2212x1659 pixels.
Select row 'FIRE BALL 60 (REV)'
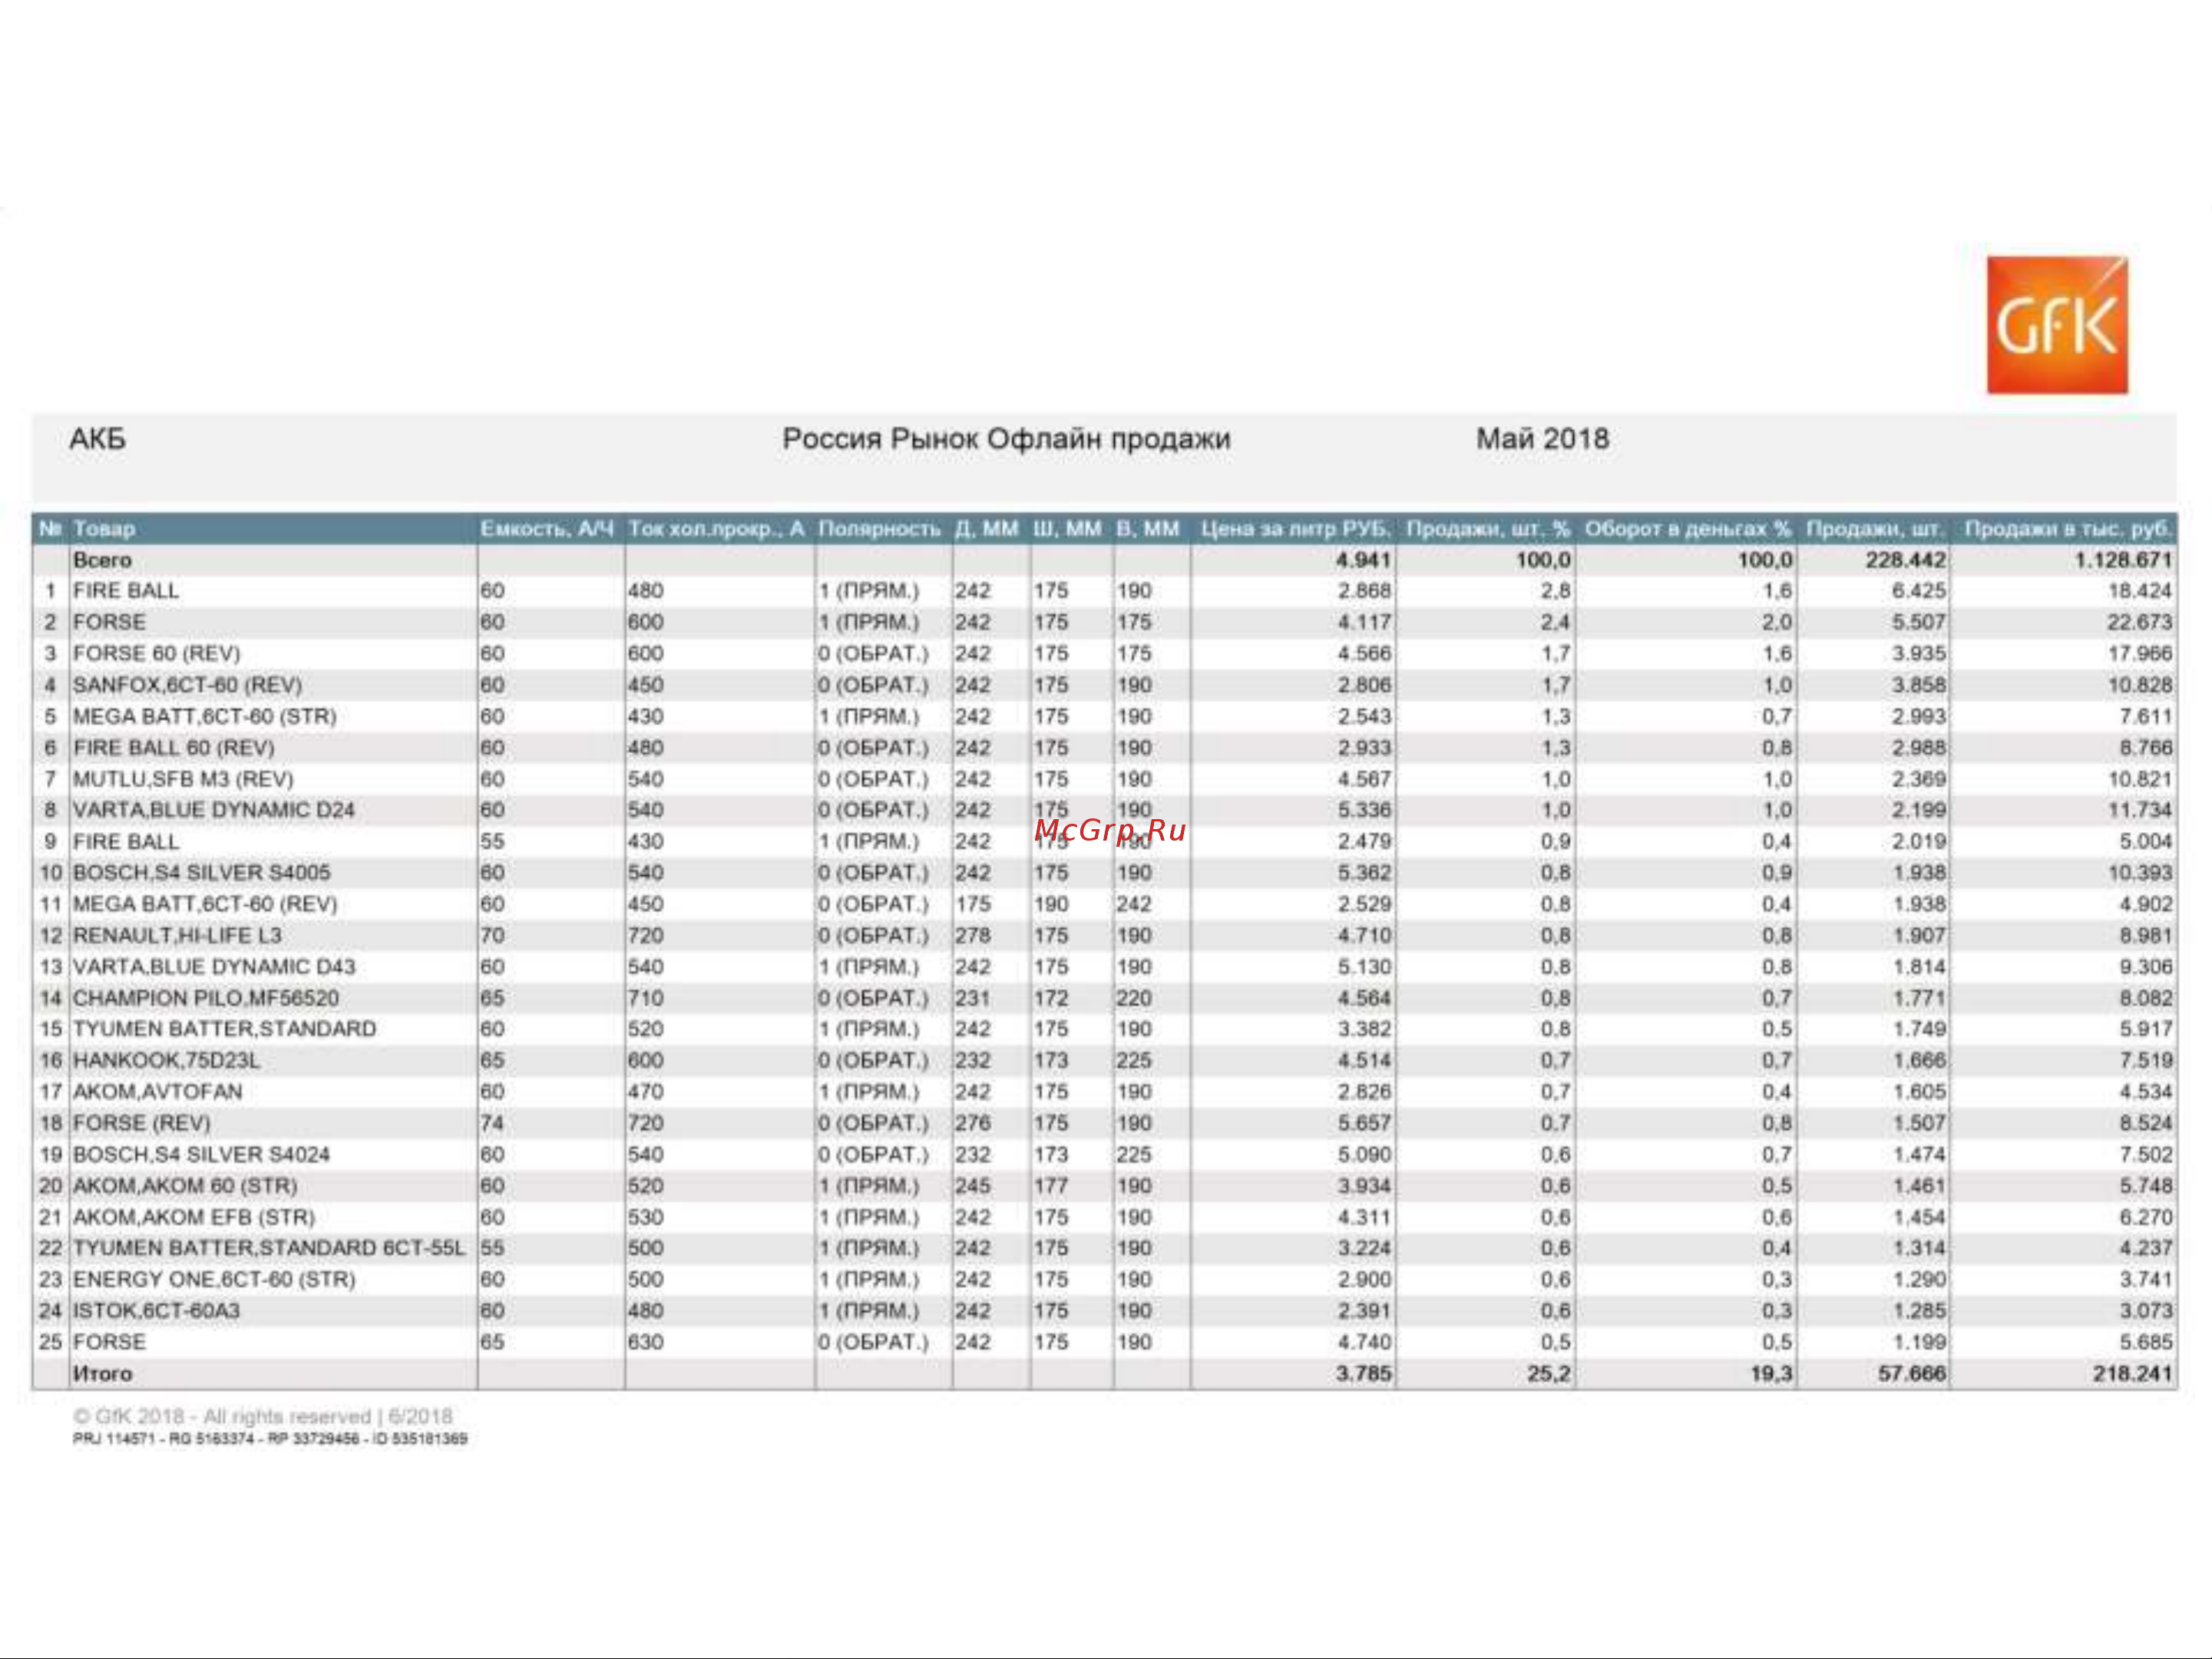(1104, 747)
